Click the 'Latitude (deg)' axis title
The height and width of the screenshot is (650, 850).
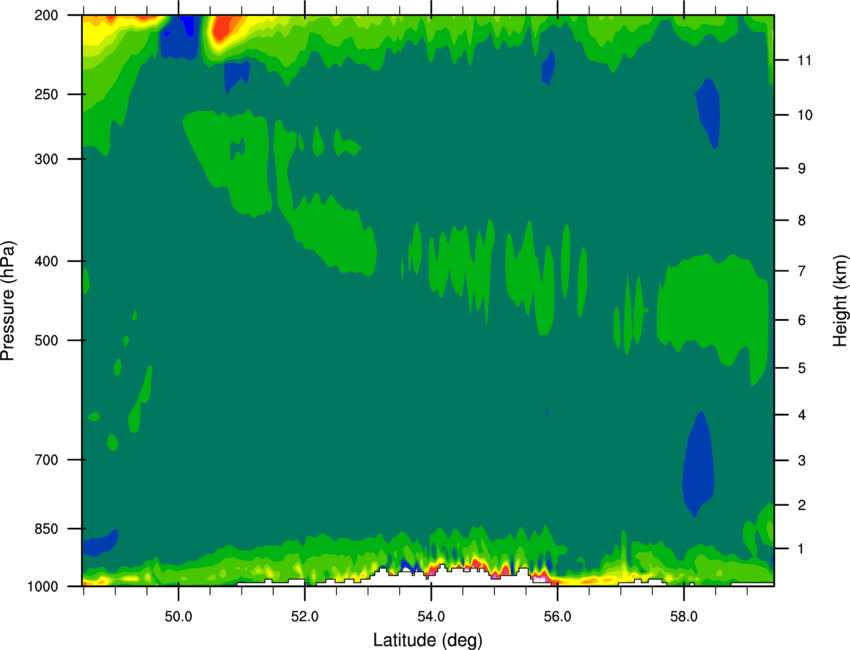[x=428, y=640]
